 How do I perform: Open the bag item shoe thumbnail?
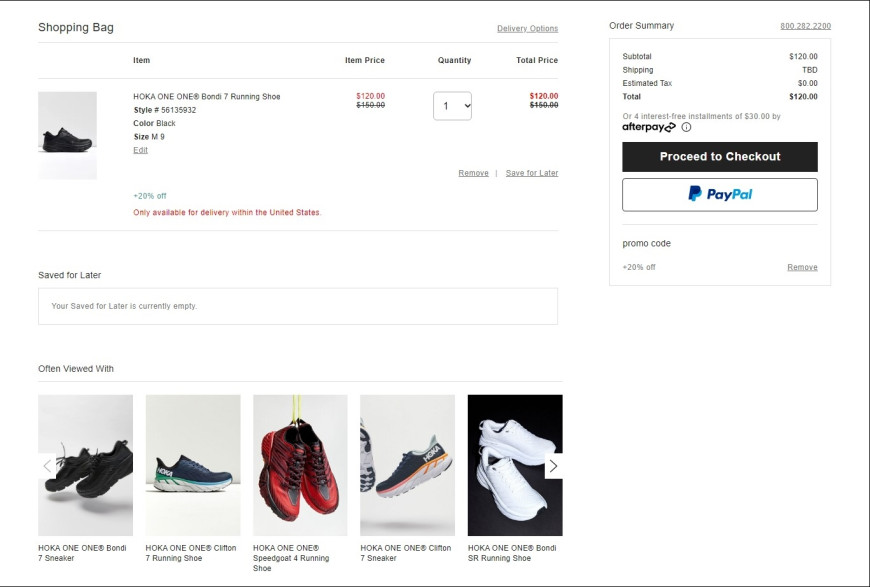point(67,135)
